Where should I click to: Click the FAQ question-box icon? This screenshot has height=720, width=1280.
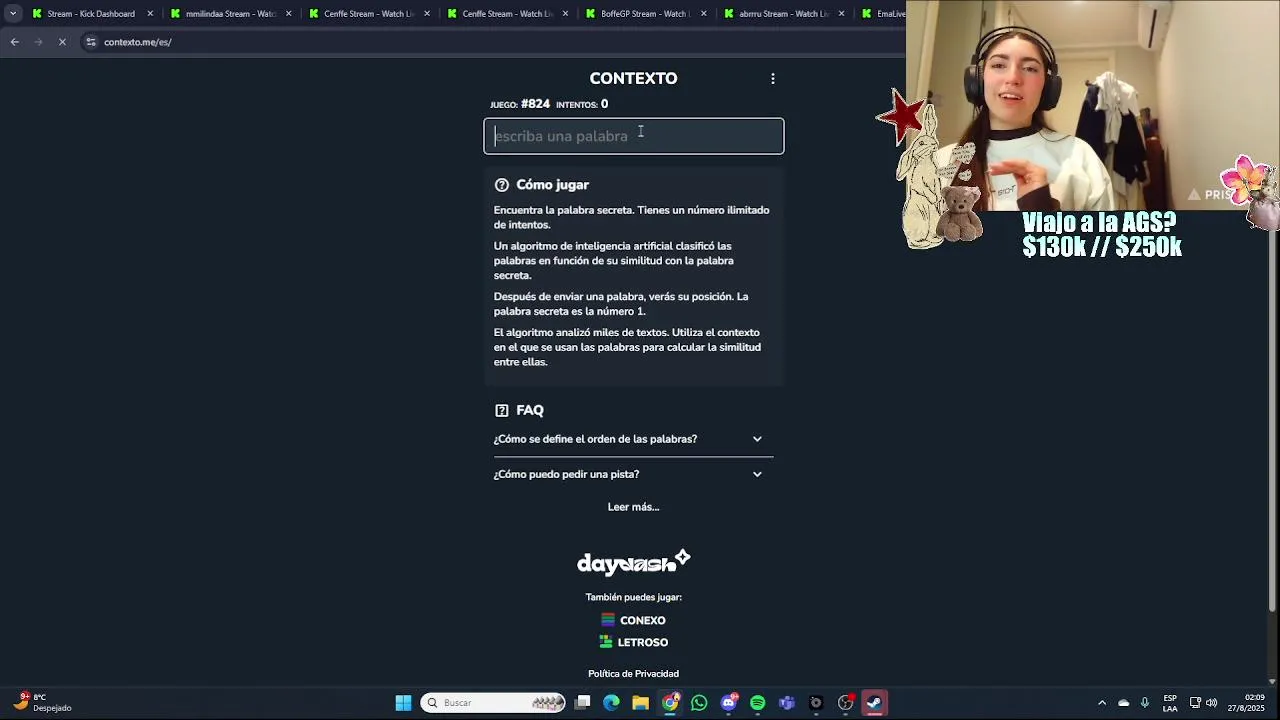502,410
